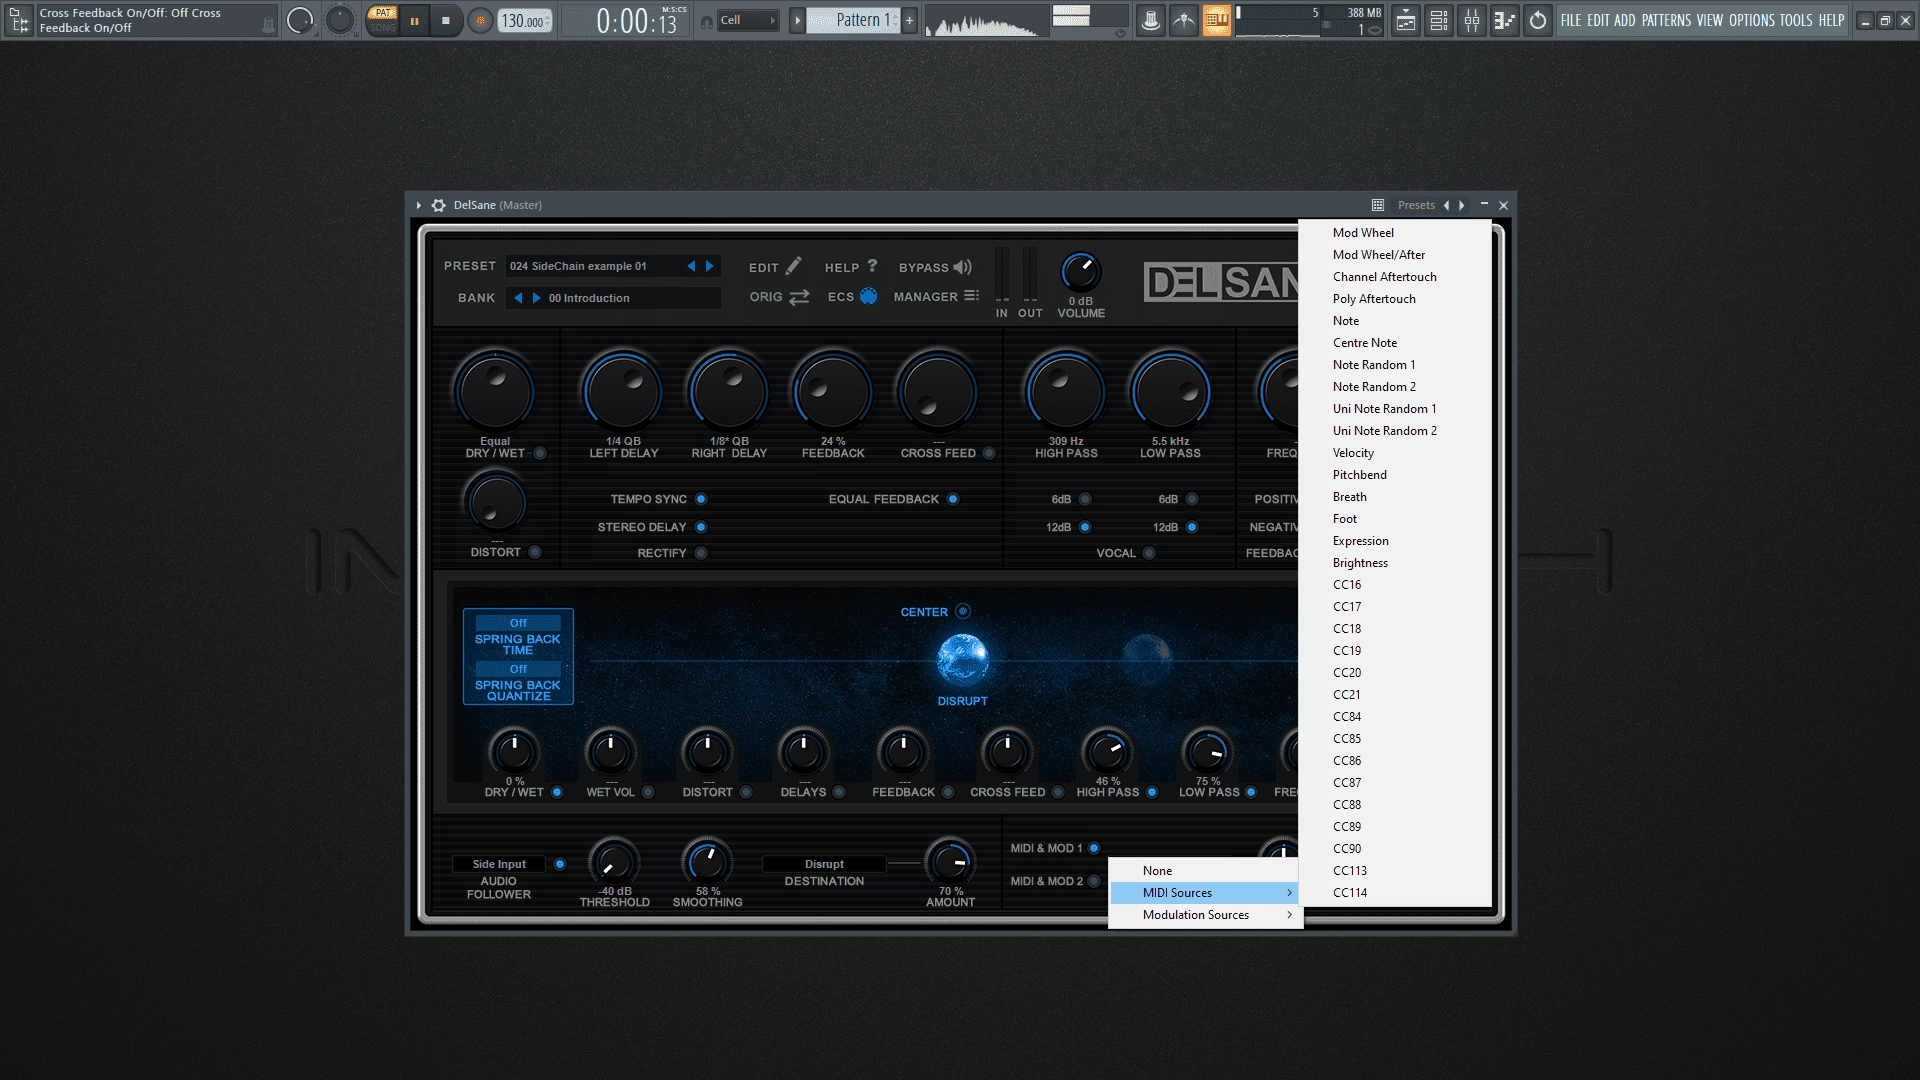Click the DelSane title bar grid icon

pos(1378,205)
